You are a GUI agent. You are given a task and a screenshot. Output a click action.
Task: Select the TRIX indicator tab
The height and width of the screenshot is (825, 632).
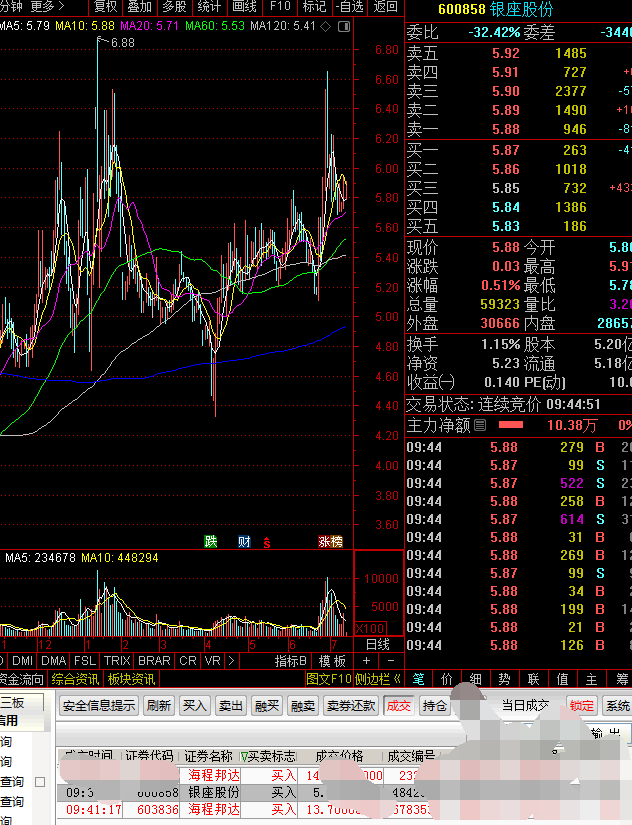[x=117, y=660]
